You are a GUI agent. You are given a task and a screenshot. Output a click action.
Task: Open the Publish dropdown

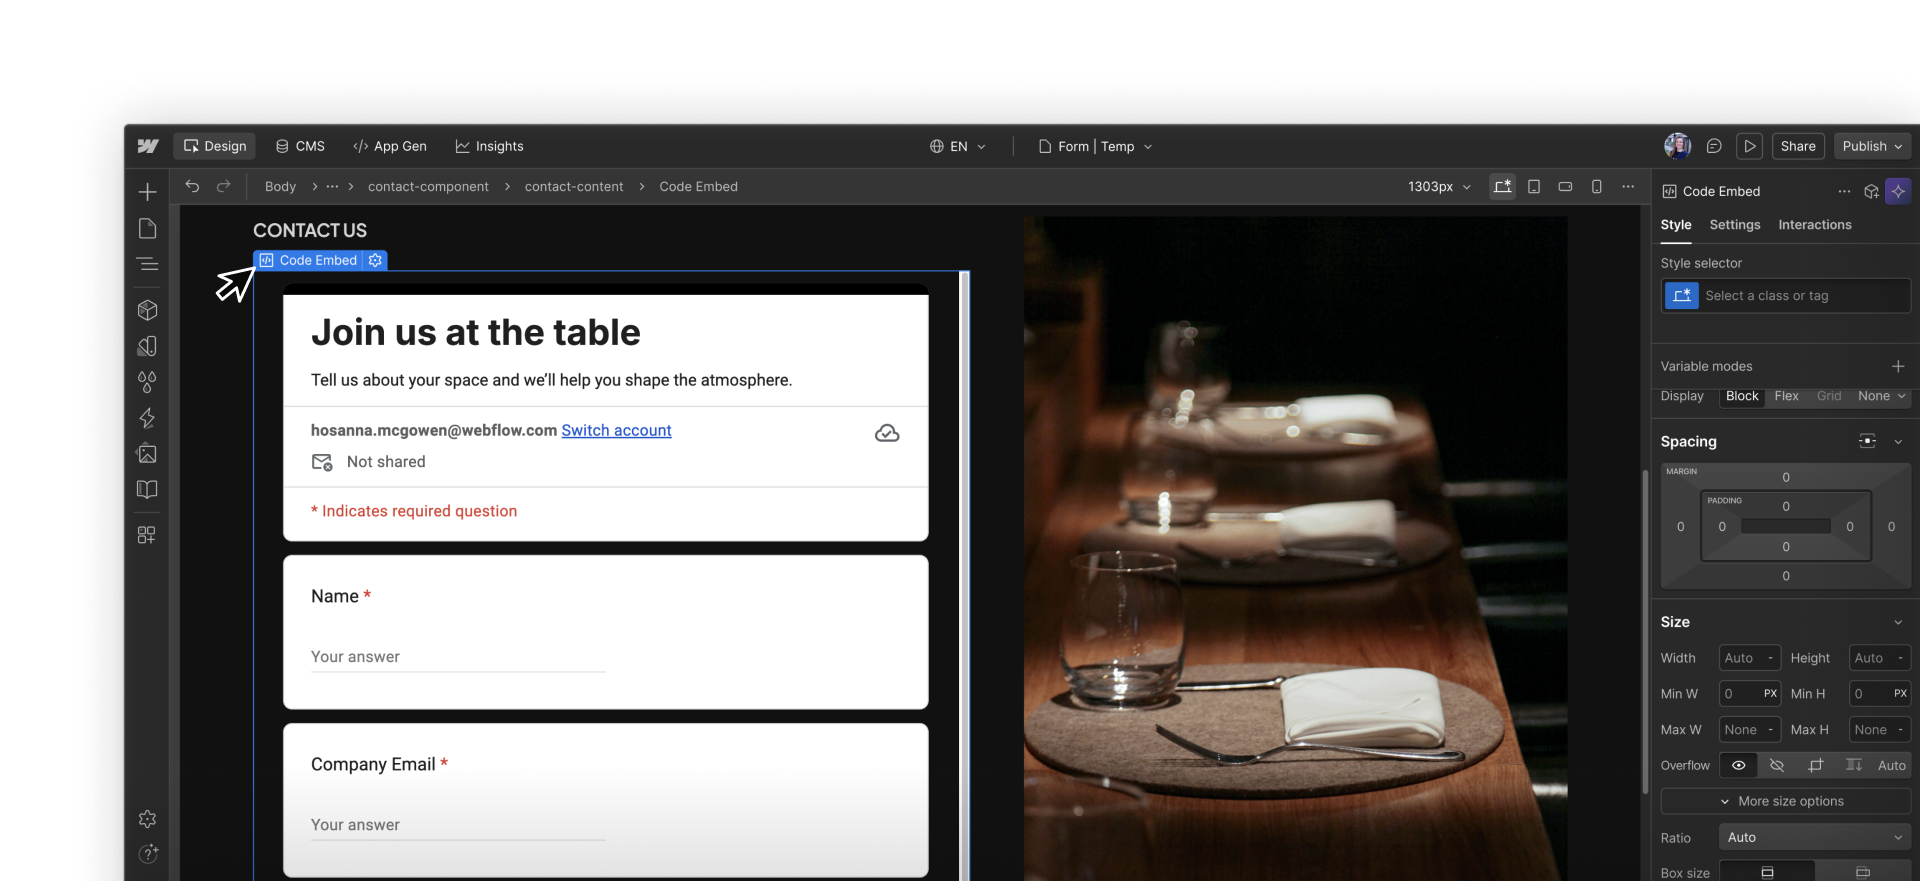[x=1872, y=146]
